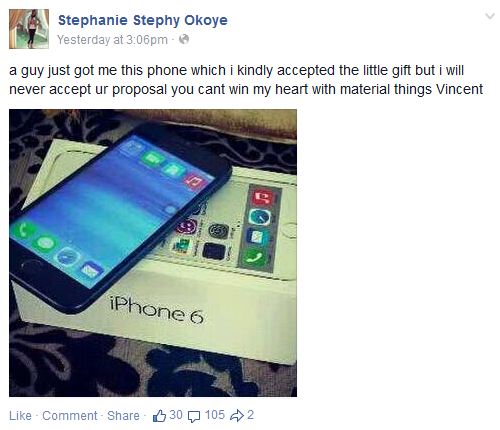Image resolution: width=500 pixels, height=430 pixels.
Task: Click the globe public privacy icon
Action: point(184,39)
